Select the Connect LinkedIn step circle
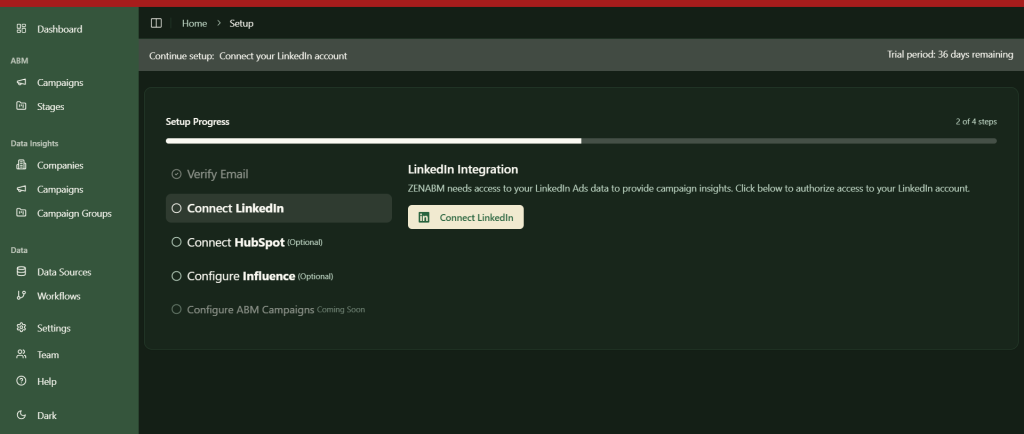The image size is (1024, 434). coord(176,208)
